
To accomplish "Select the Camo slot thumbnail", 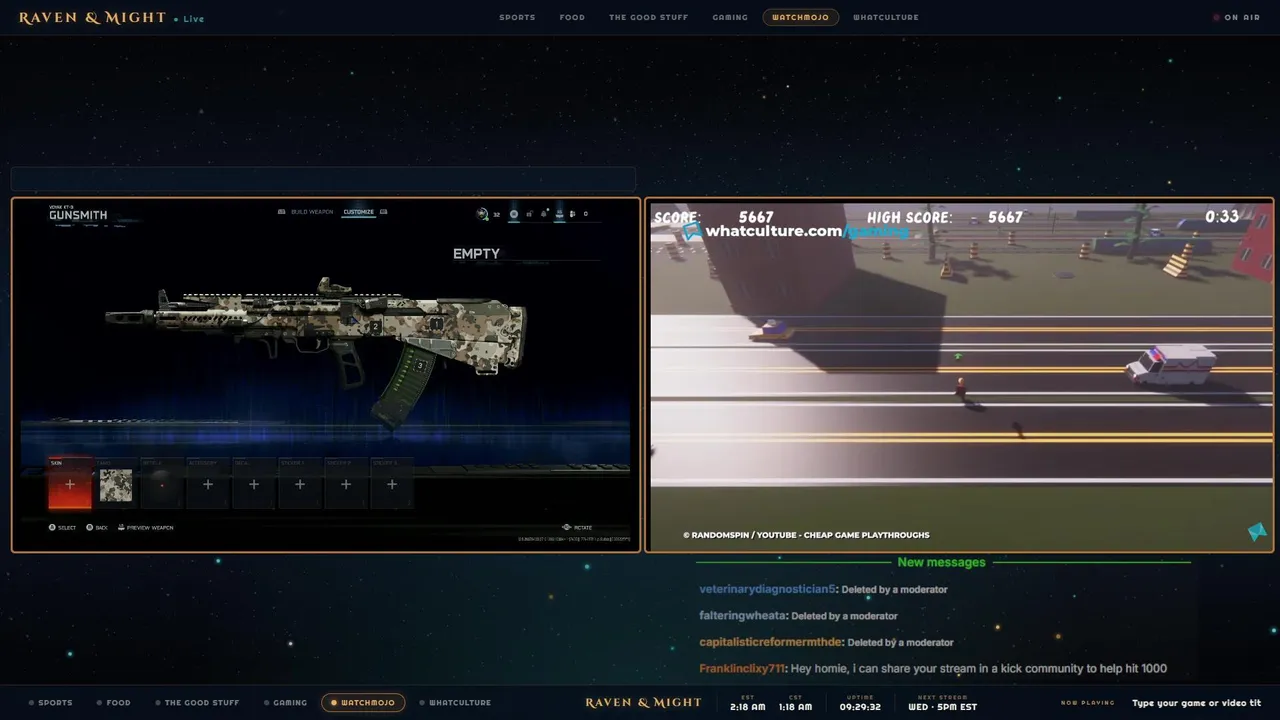I will pos(116,485).
